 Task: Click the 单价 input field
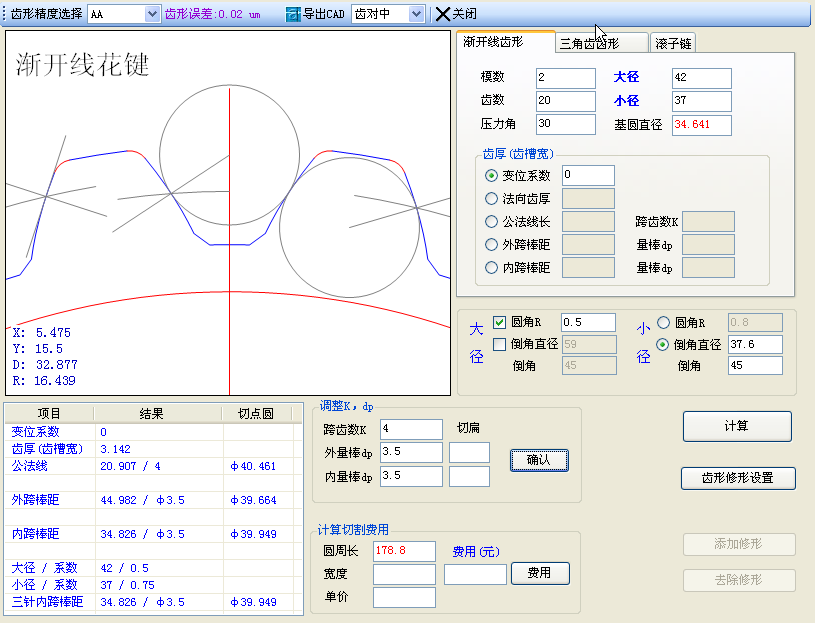click(x=404, y=597)
